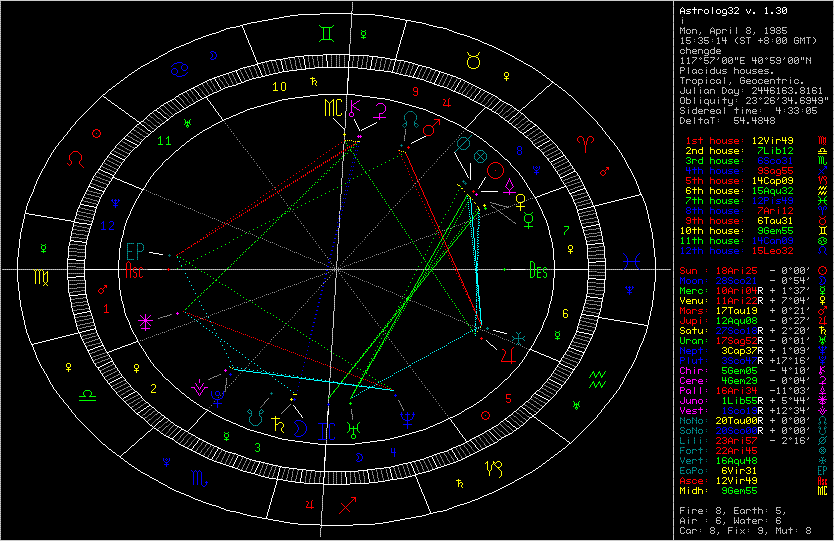Click the red Sun glyph in chart
The image size is (834, 541).
coord(495,170)
